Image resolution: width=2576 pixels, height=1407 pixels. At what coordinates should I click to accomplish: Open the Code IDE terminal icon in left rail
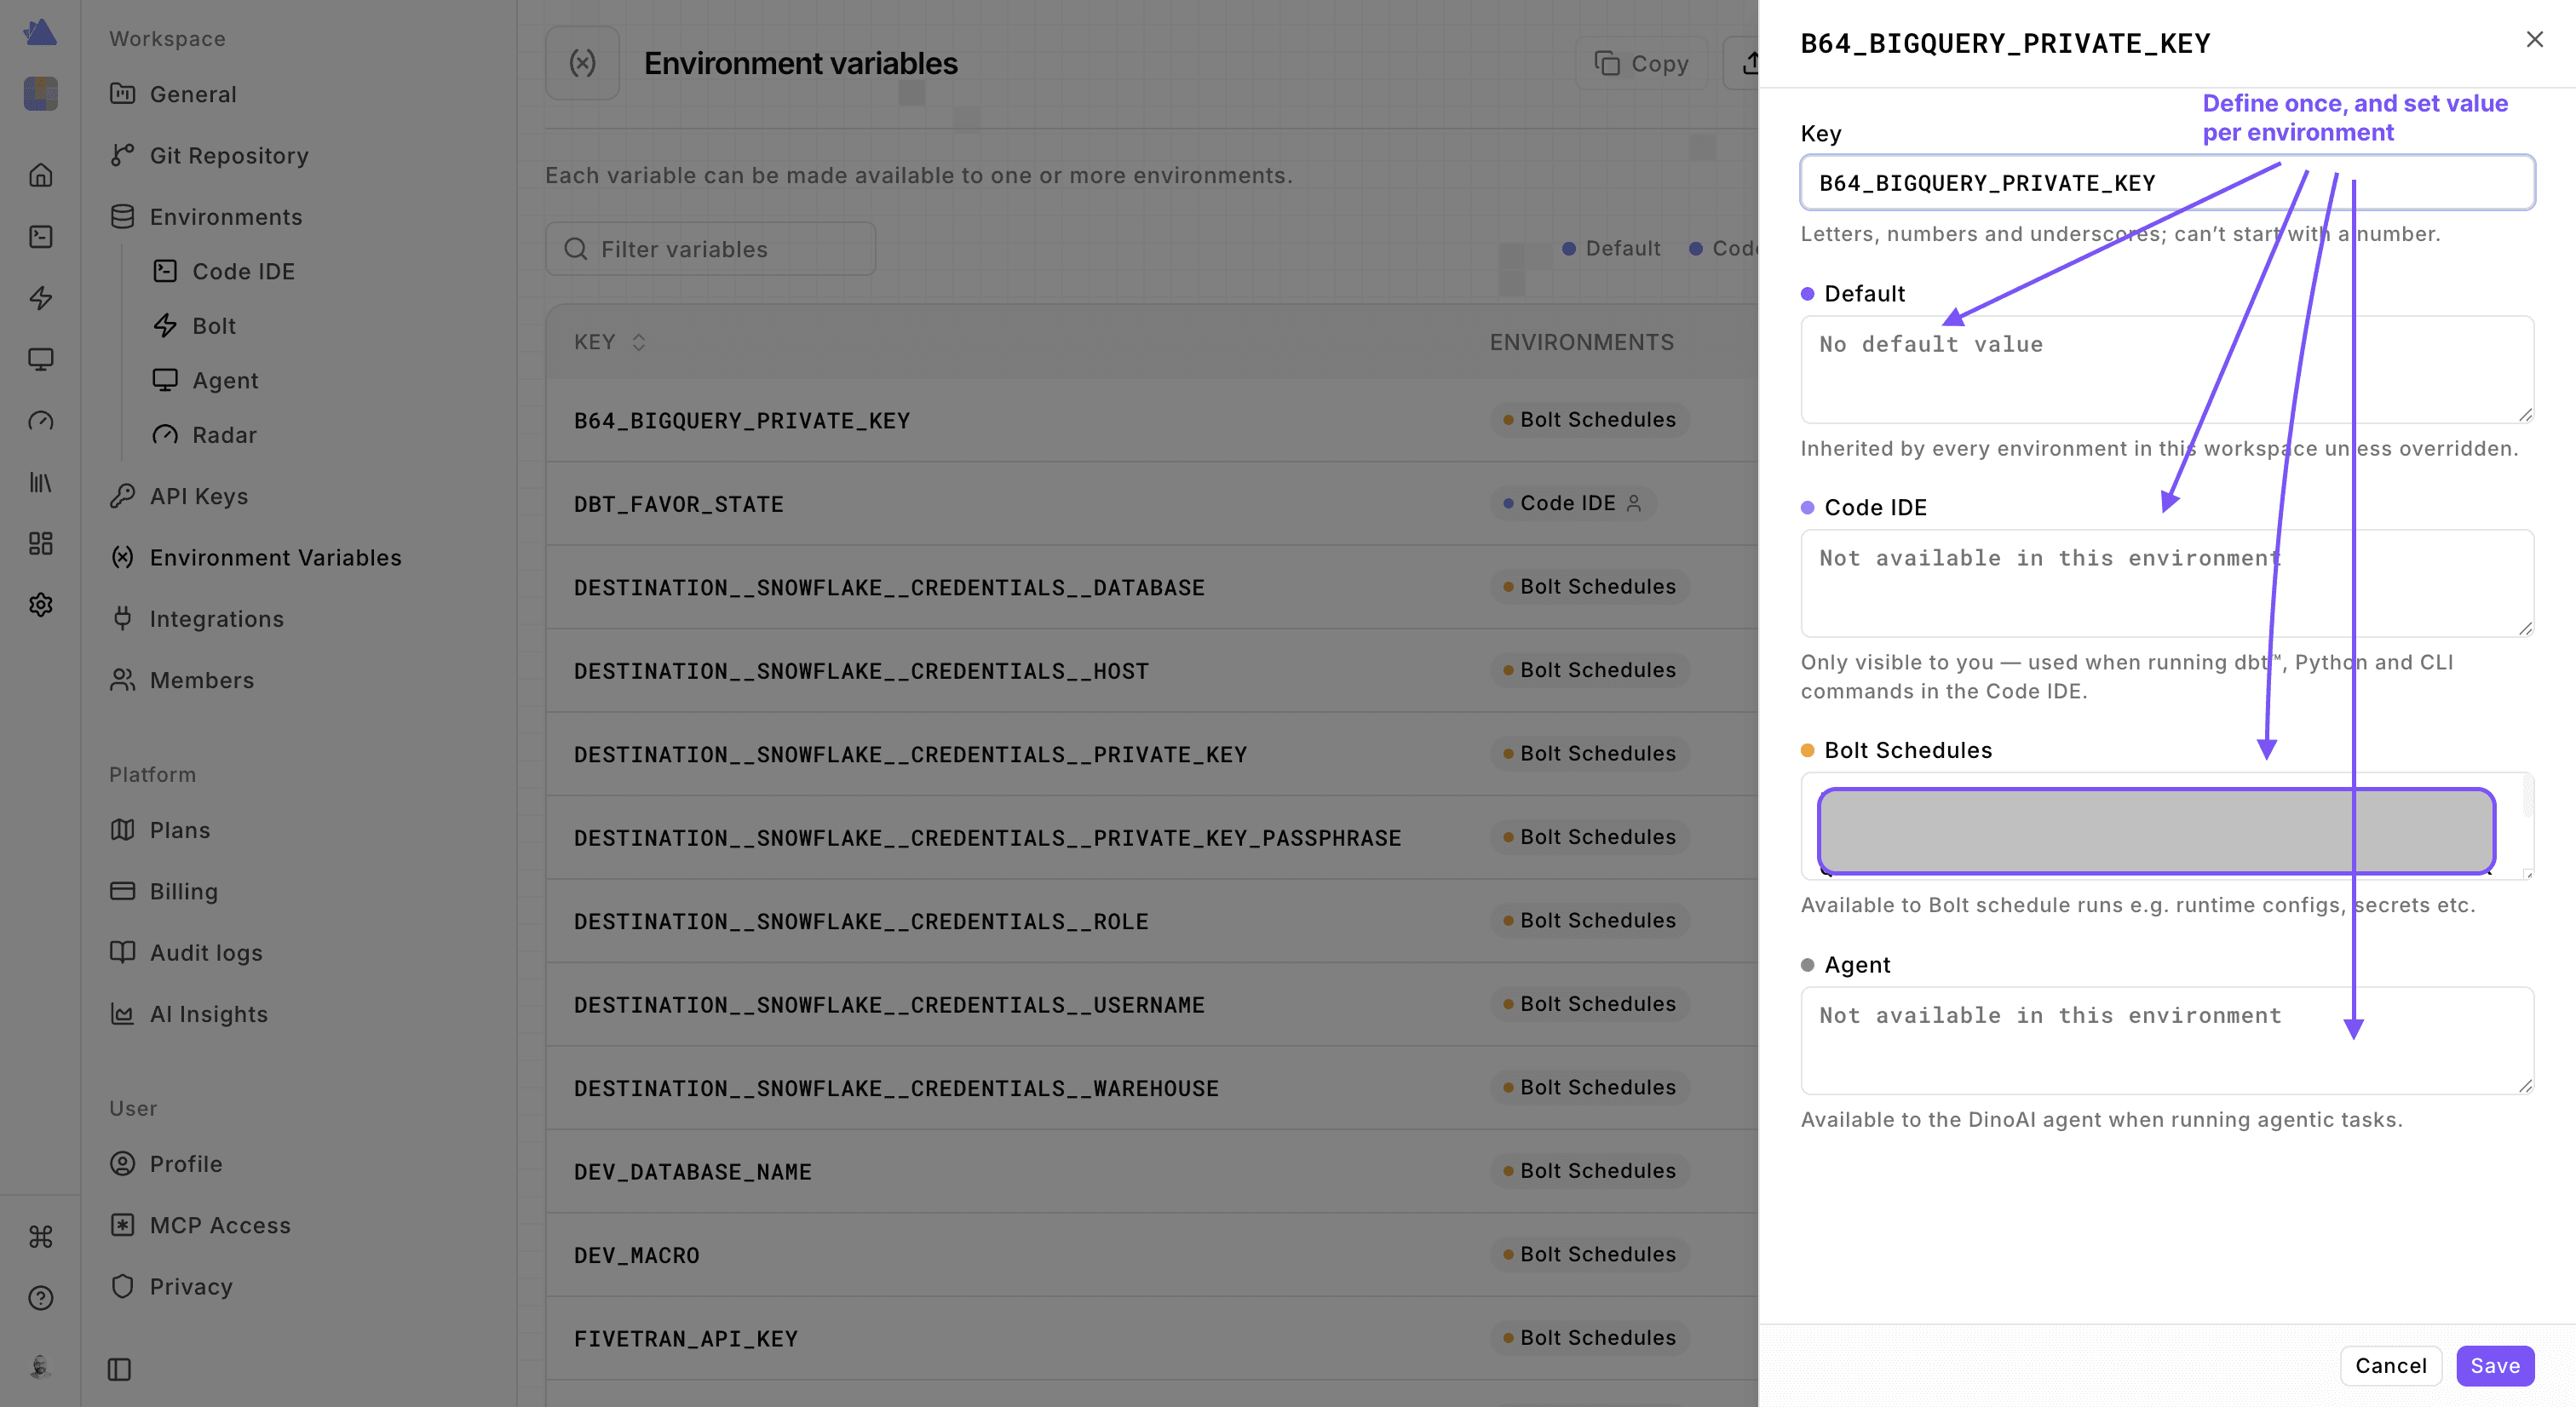pos(41,236)
